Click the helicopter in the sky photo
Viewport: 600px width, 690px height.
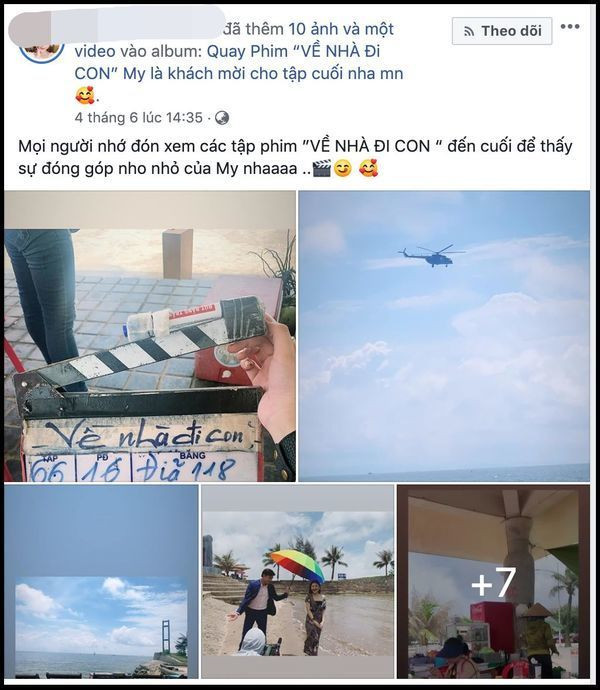tap(432, 255)
